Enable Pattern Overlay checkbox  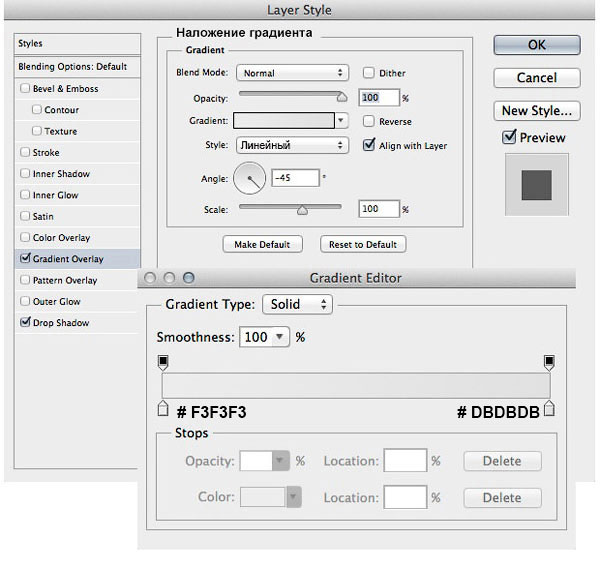pos(25,280)
